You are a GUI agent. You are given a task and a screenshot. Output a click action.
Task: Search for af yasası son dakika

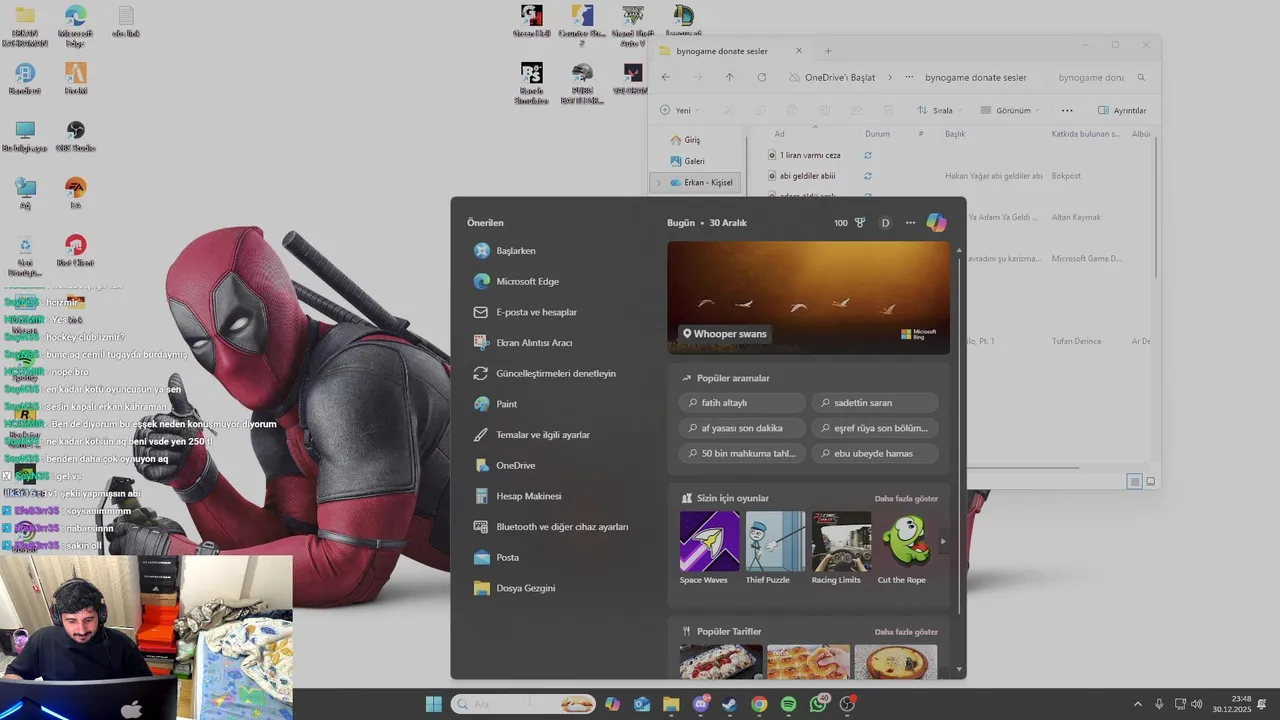(741, 428)
